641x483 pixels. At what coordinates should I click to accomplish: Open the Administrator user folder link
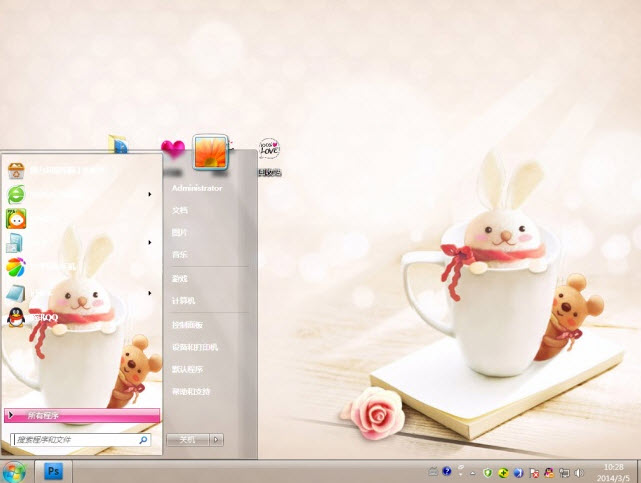(196, 188)
